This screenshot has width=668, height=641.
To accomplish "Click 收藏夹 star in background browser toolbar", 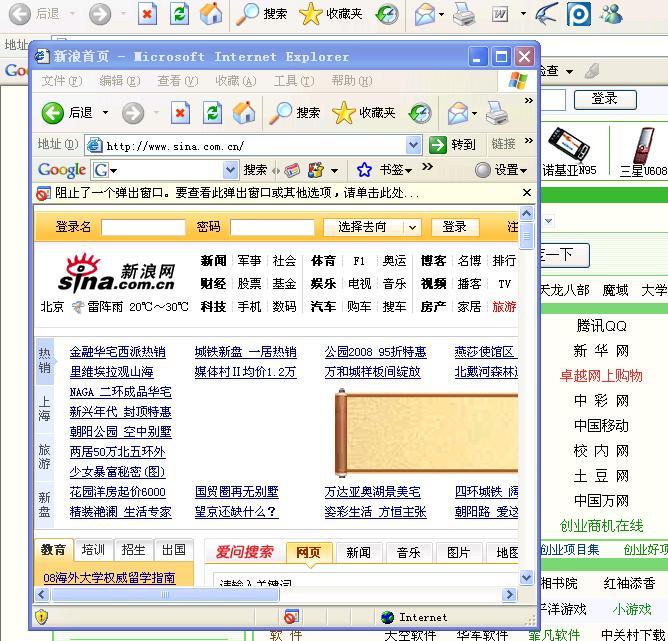I will click(311, 14).
